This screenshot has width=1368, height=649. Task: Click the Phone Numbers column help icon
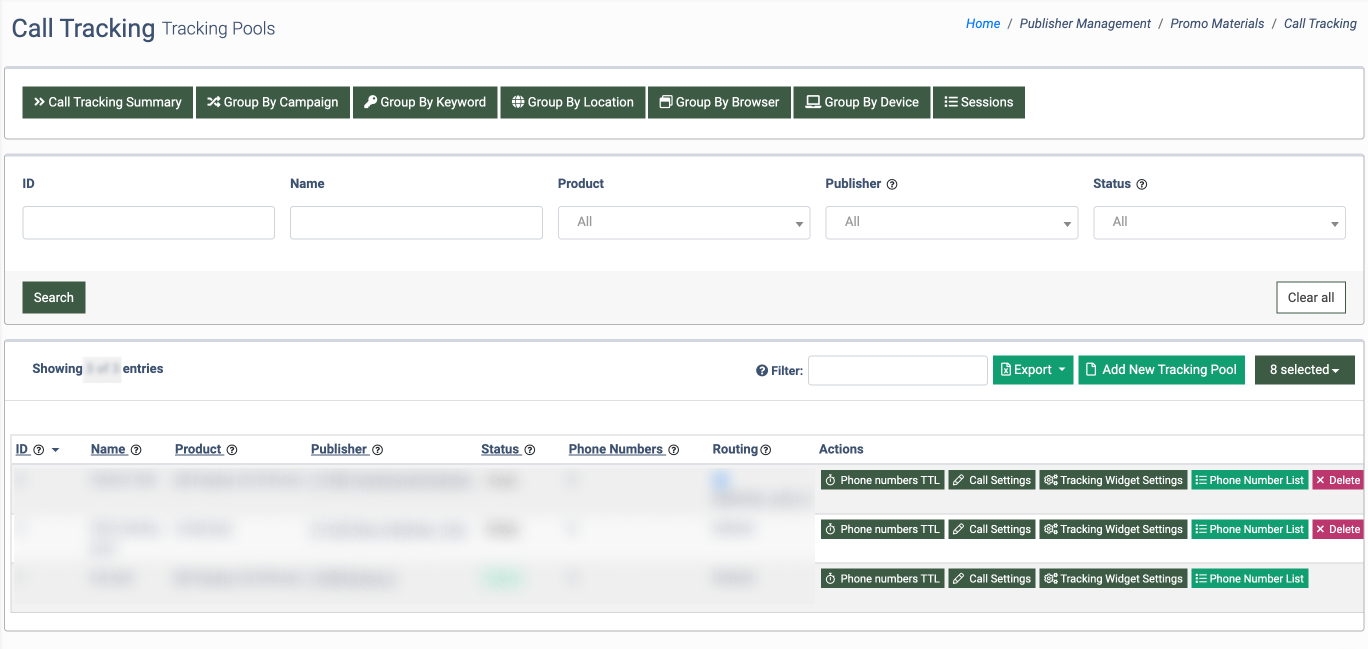[674, 450]
